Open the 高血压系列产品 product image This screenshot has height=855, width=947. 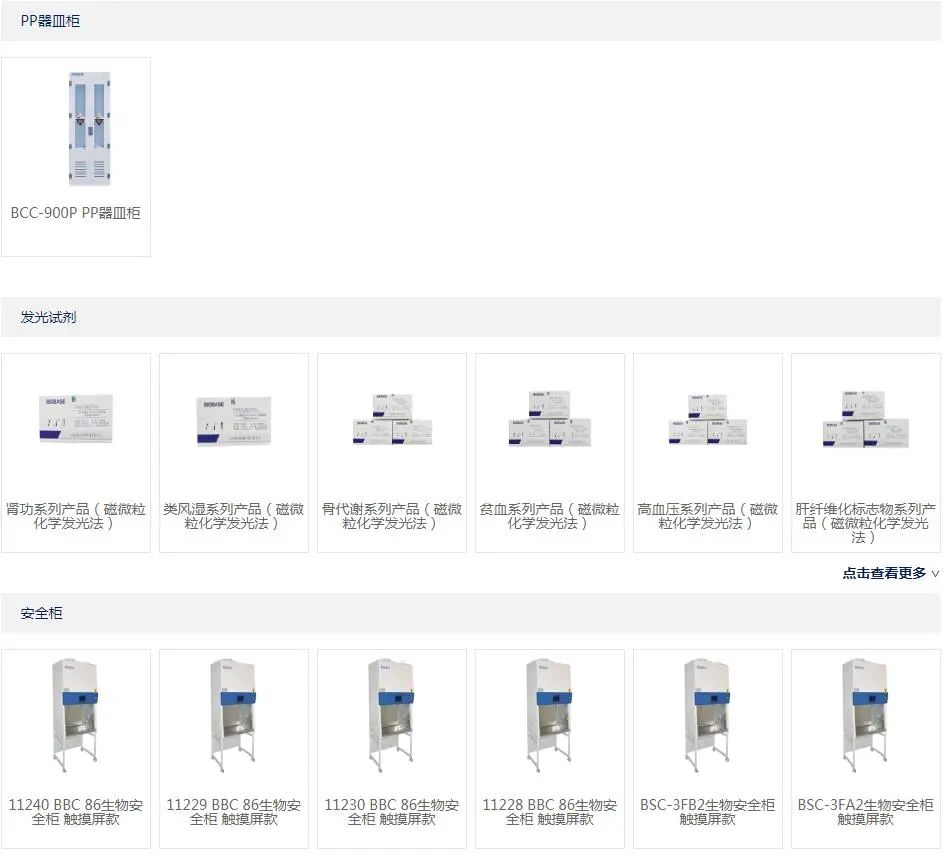click(708, 418)
